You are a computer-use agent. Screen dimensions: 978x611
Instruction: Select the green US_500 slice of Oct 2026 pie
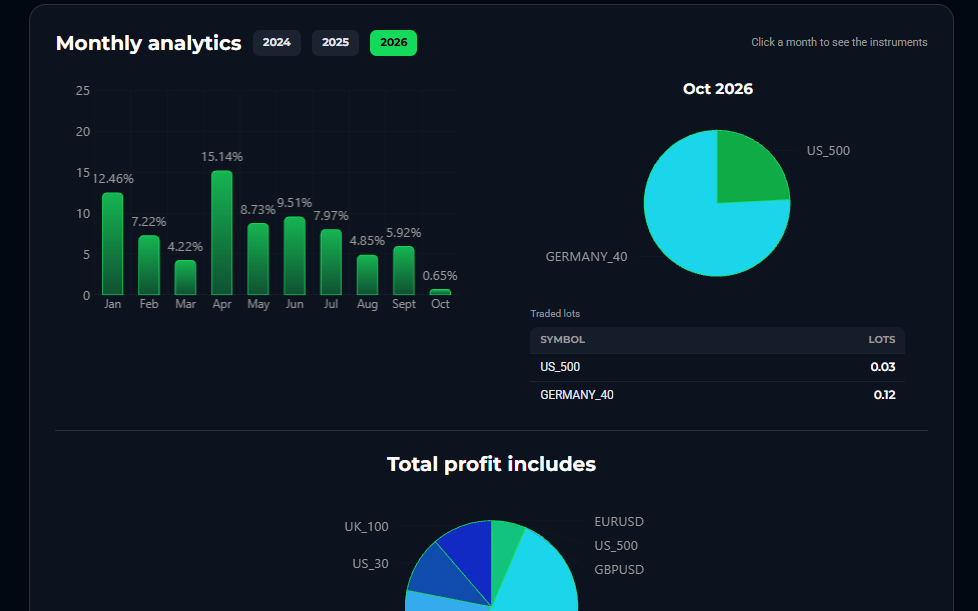[x=747, y=171]
